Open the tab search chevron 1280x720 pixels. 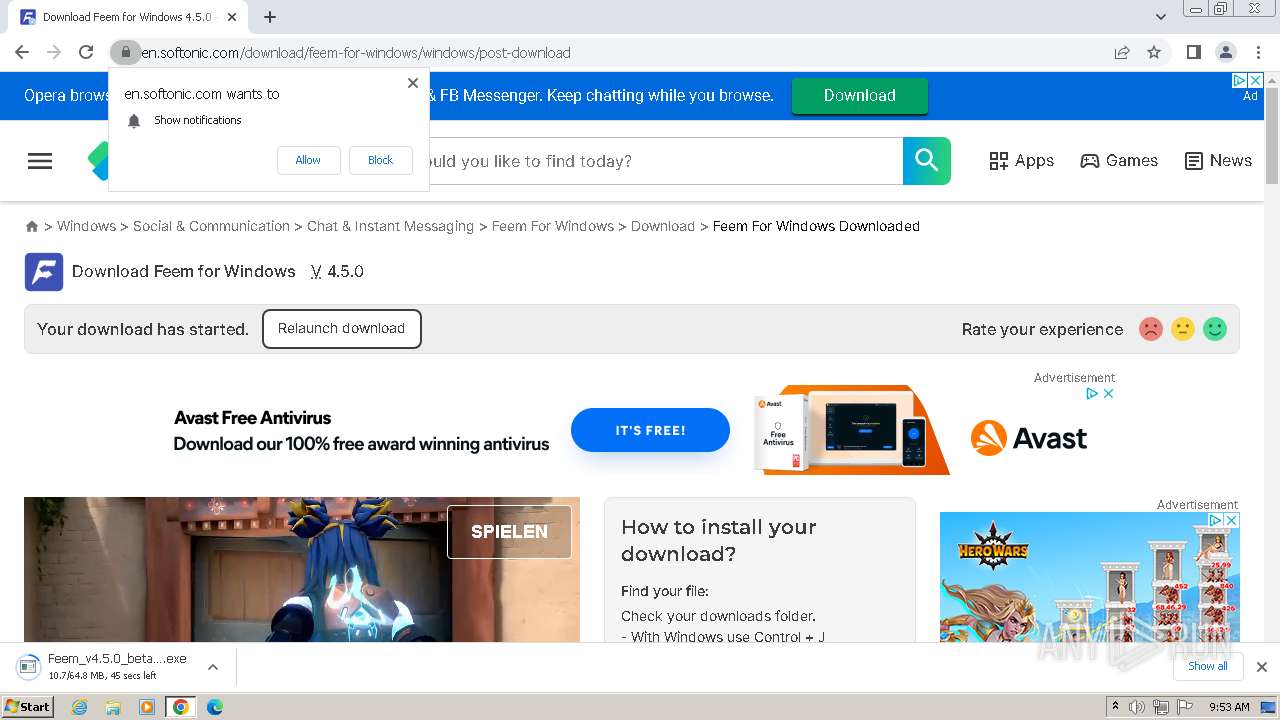(x=1161, y=17)
